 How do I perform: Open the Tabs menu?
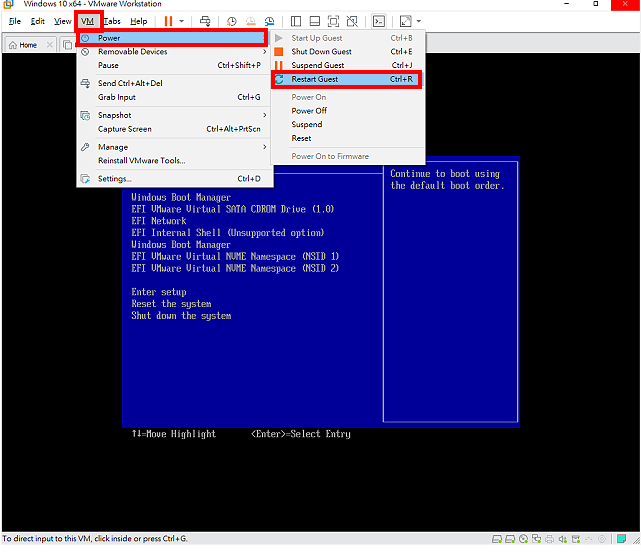tap(112, 21)
